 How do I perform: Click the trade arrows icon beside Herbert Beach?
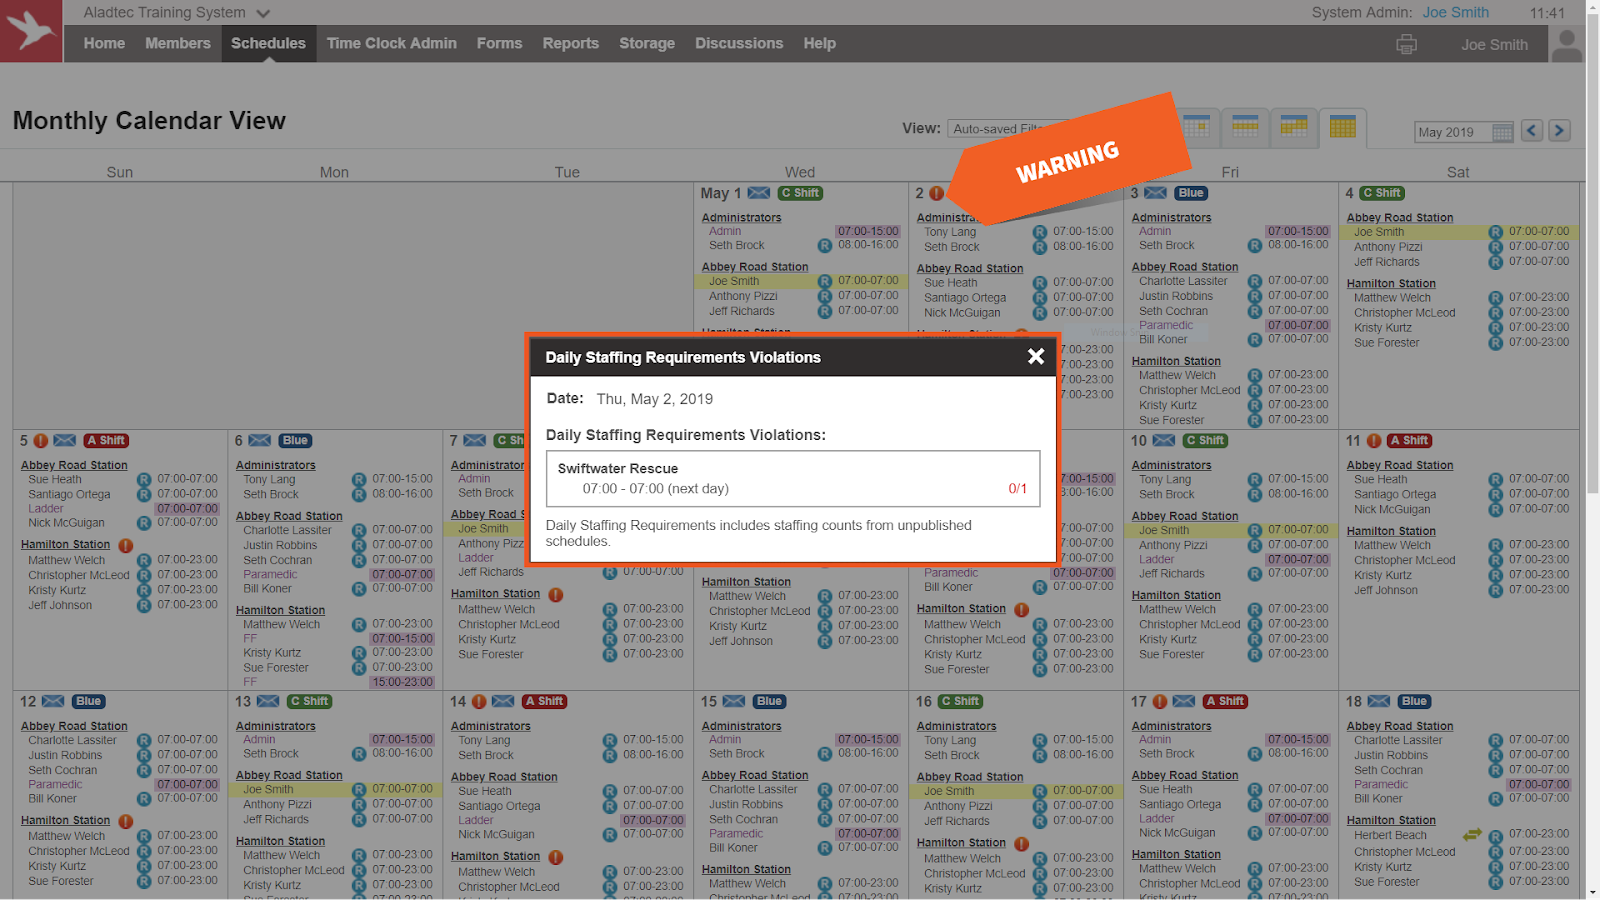[1472, 834]
